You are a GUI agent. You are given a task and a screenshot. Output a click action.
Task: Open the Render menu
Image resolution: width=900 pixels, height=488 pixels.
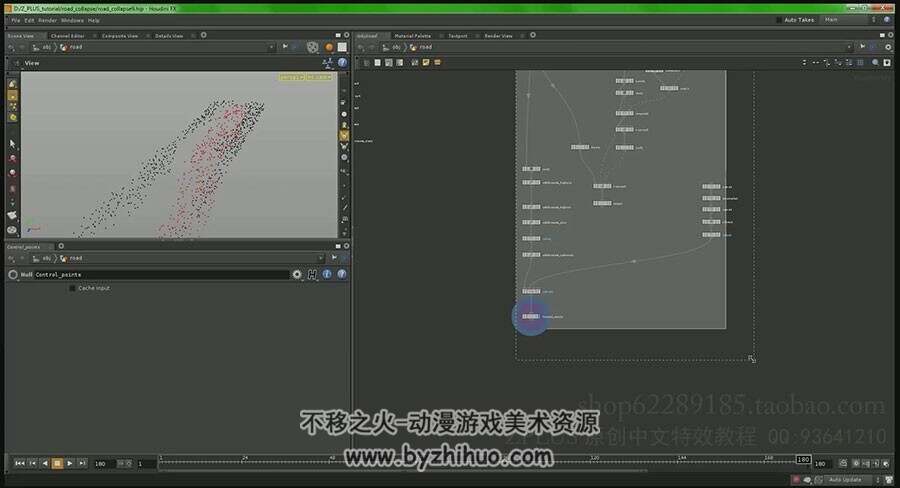[x=48, y=20]
